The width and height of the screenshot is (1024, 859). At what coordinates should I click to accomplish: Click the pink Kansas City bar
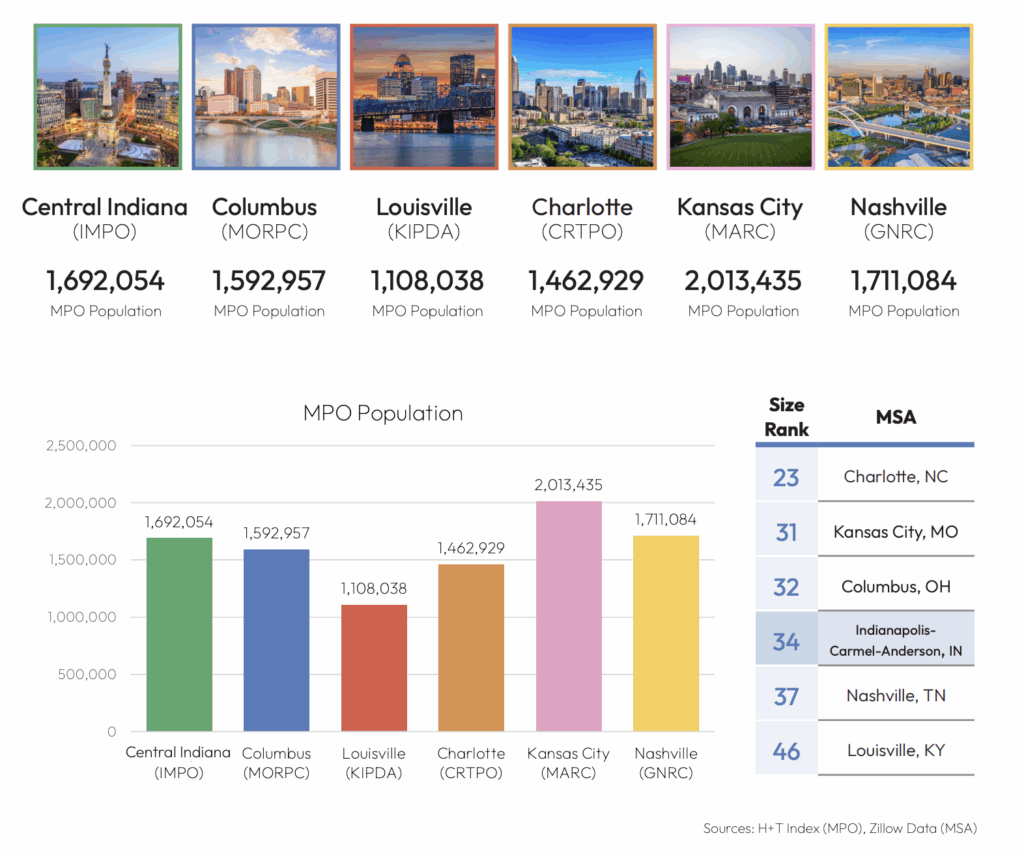tap(569, 616)
